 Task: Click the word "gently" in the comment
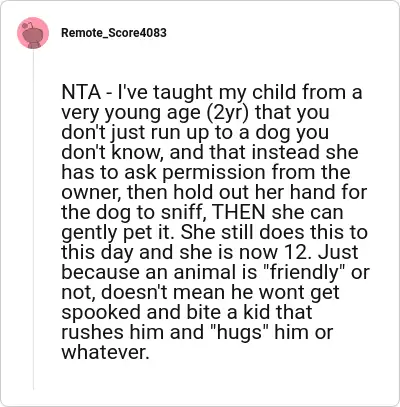click(x=89, y=233)
